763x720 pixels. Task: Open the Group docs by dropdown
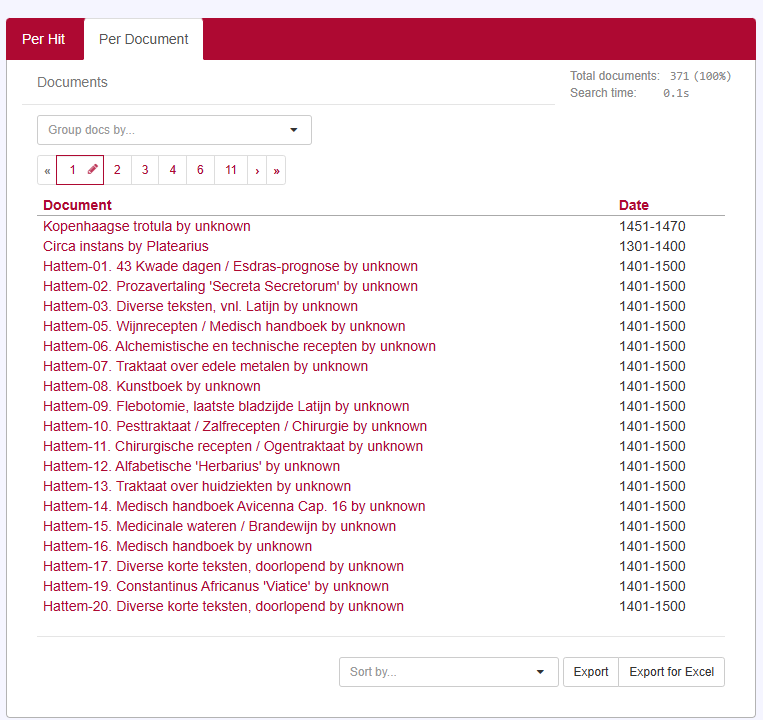[x=174, y=130]
